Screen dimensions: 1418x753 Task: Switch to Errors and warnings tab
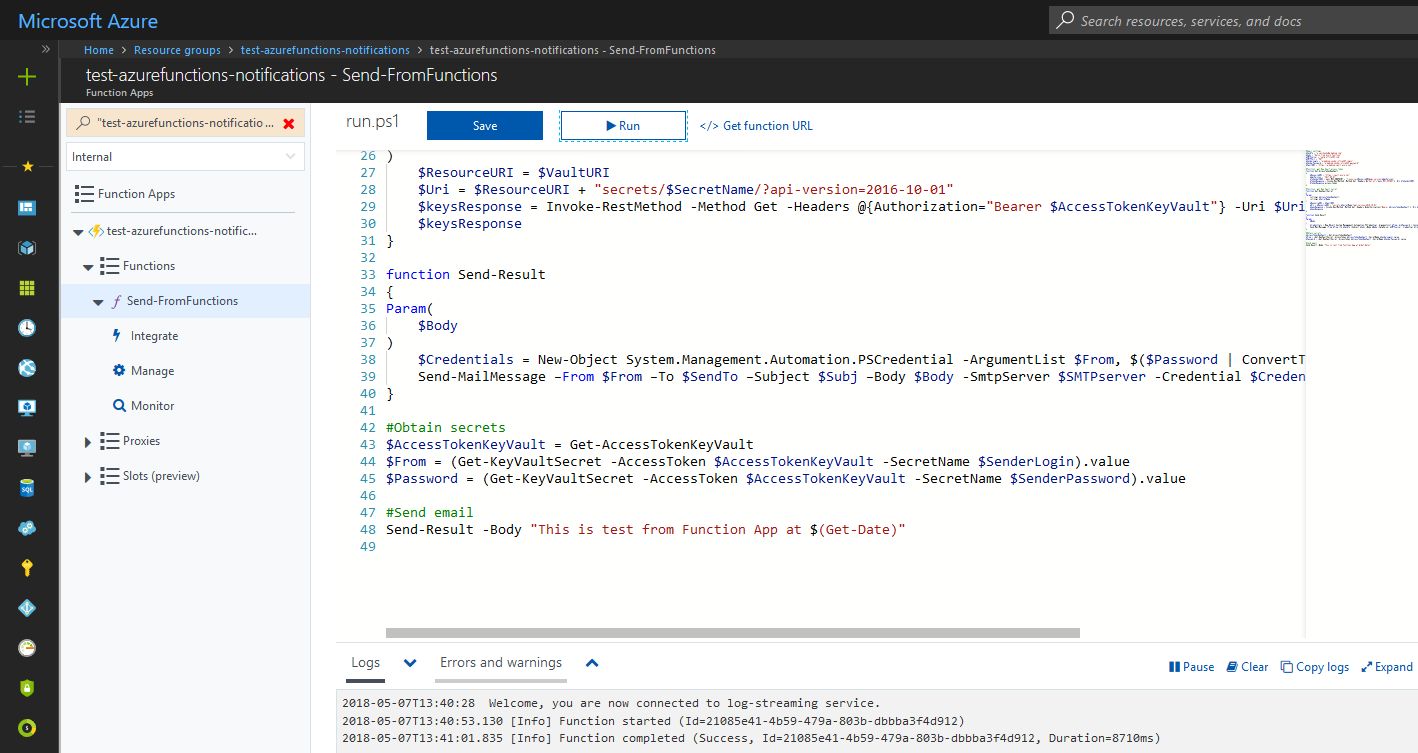click(x=501, y=663)
